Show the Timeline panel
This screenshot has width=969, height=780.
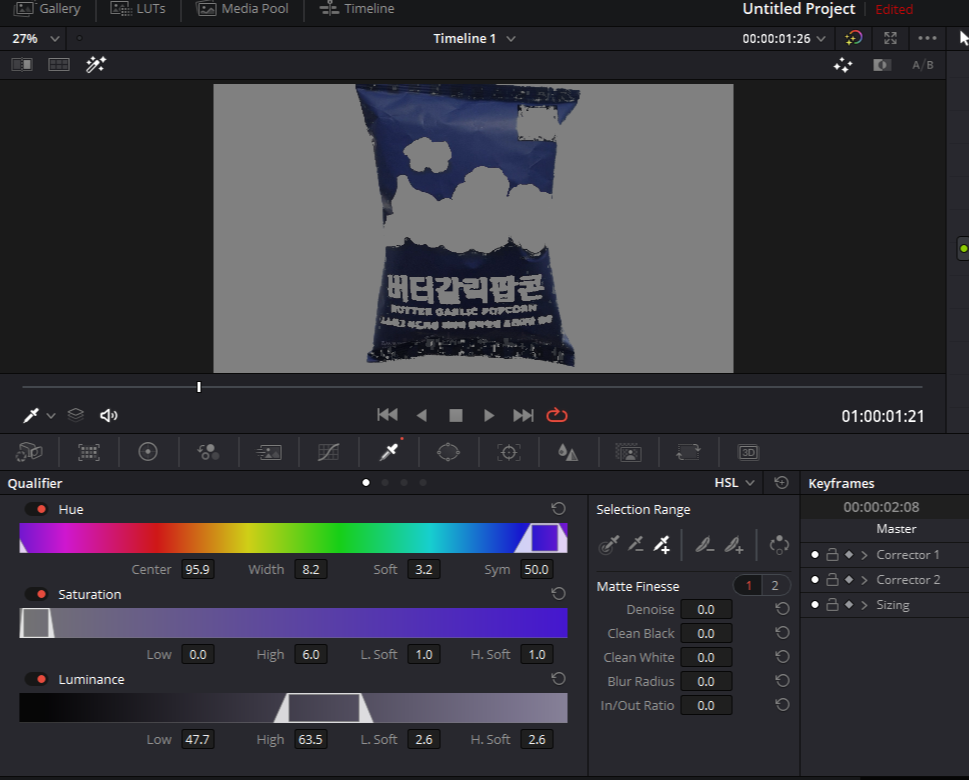[357, 9]
